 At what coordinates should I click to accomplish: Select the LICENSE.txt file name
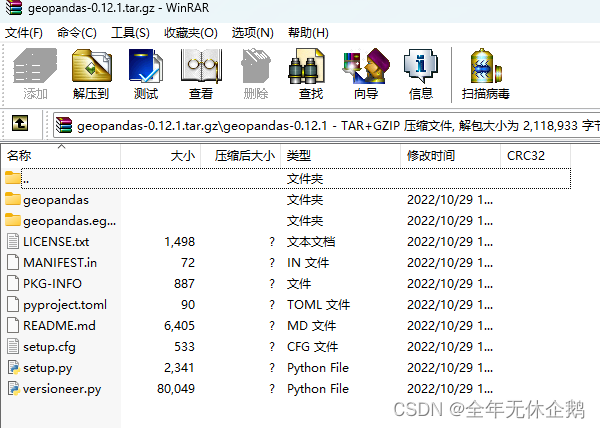click(56, 242)
